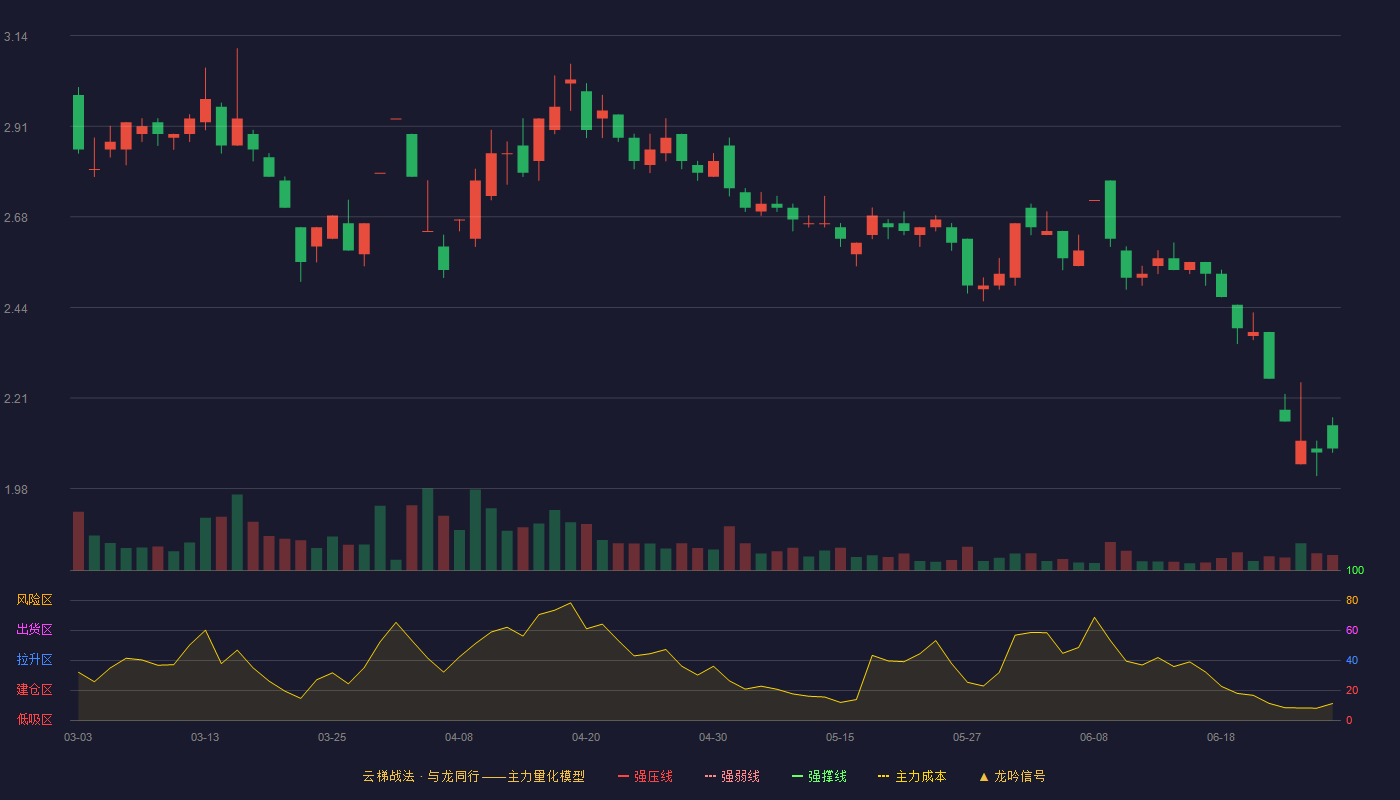The width and height of the screenshot is (1400, 800).
Task: Click the 03-03 date axis label
Action: (x=78, y=737)
